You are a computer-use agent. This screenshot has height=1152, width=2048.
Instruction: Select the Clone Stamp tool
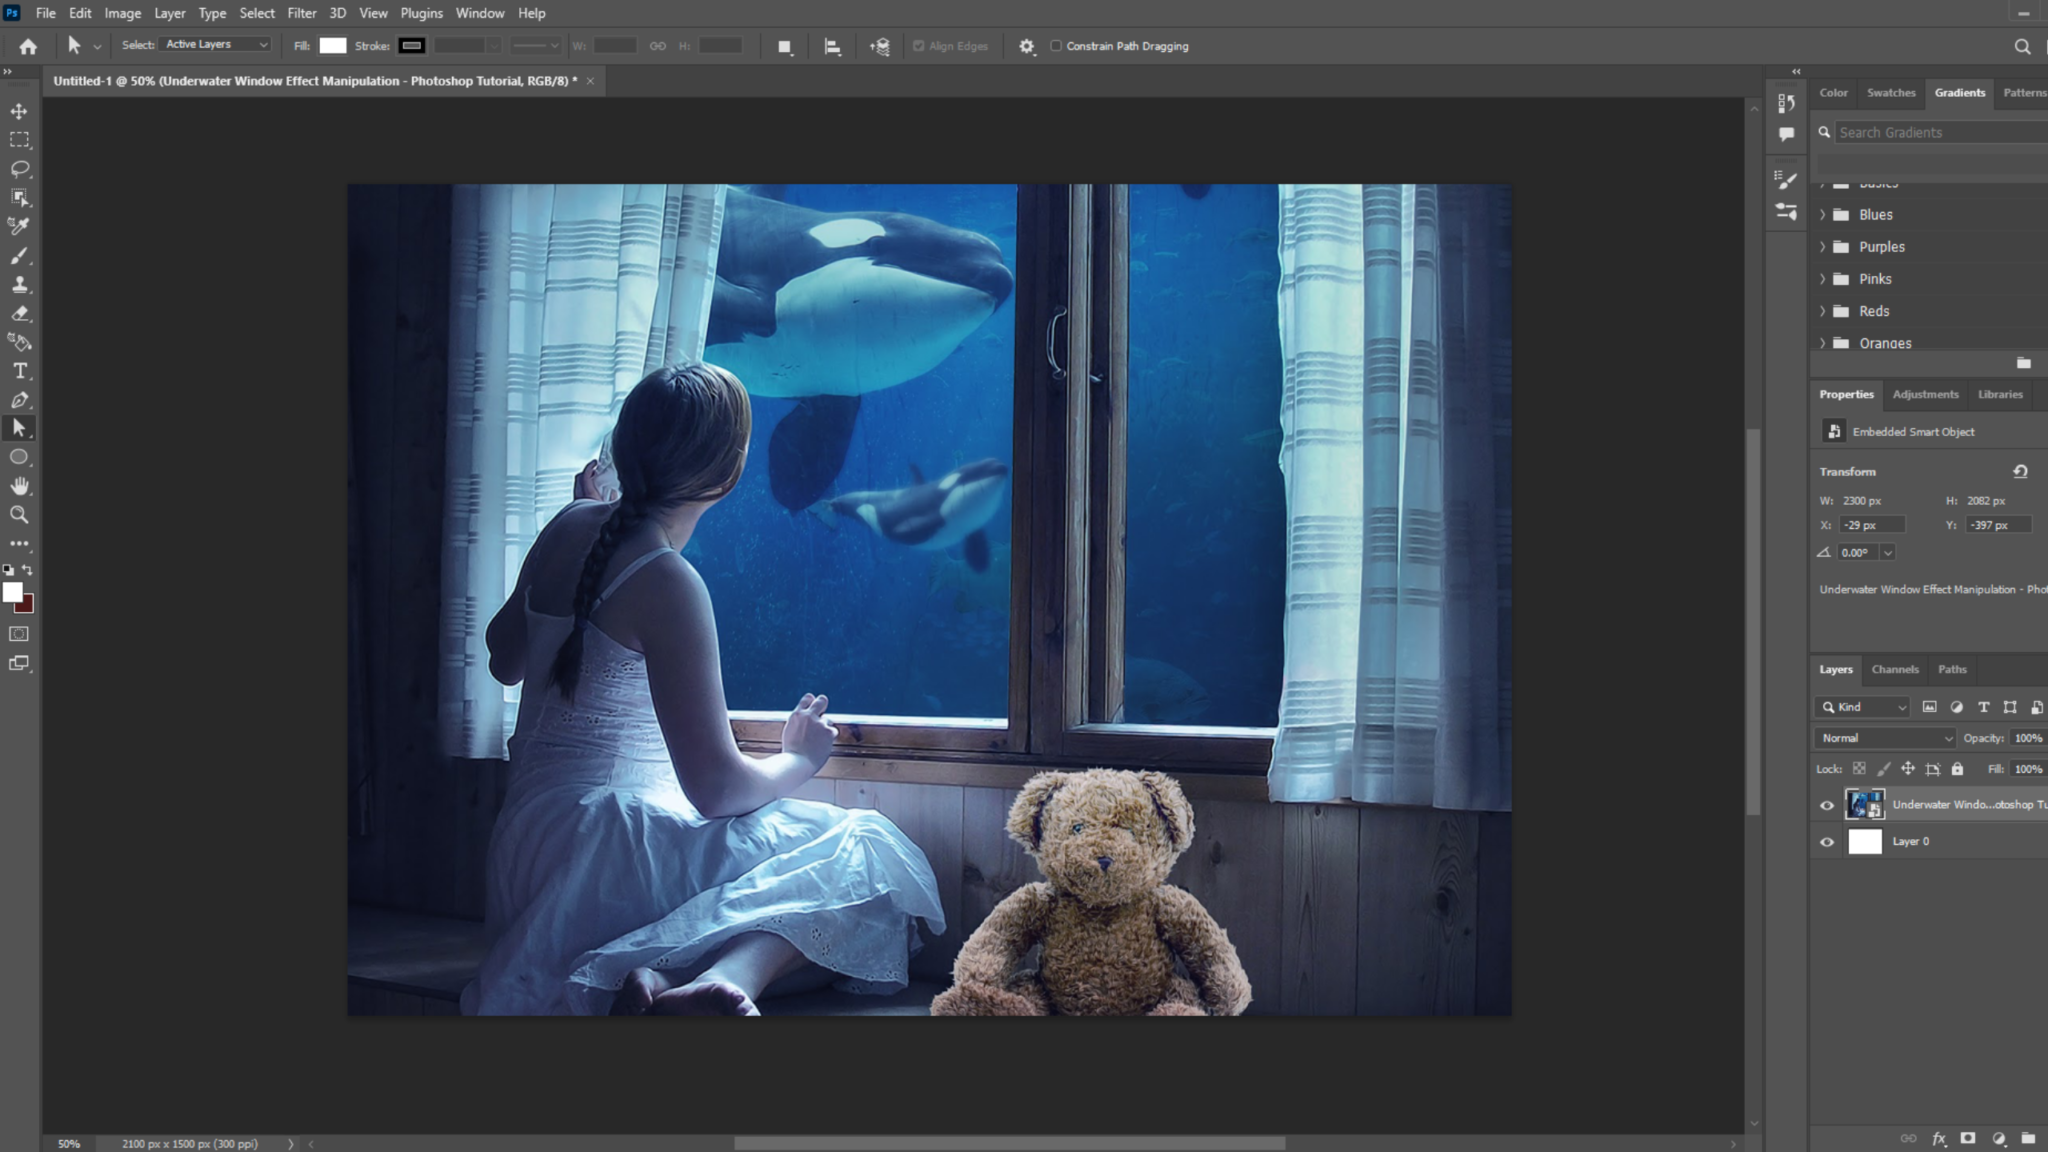point(19,284)
